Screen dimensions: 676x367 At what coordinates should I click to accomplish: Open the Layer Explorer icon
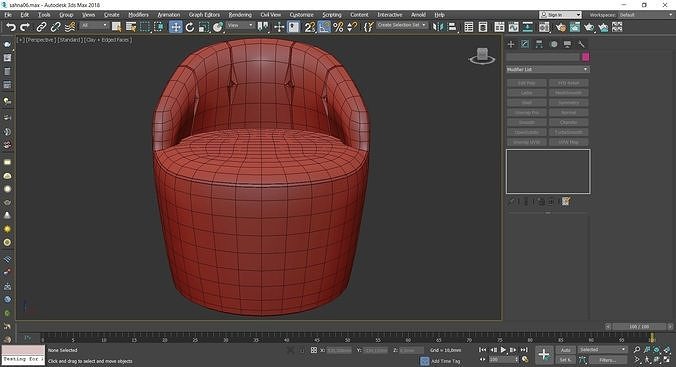coord(483,27)
